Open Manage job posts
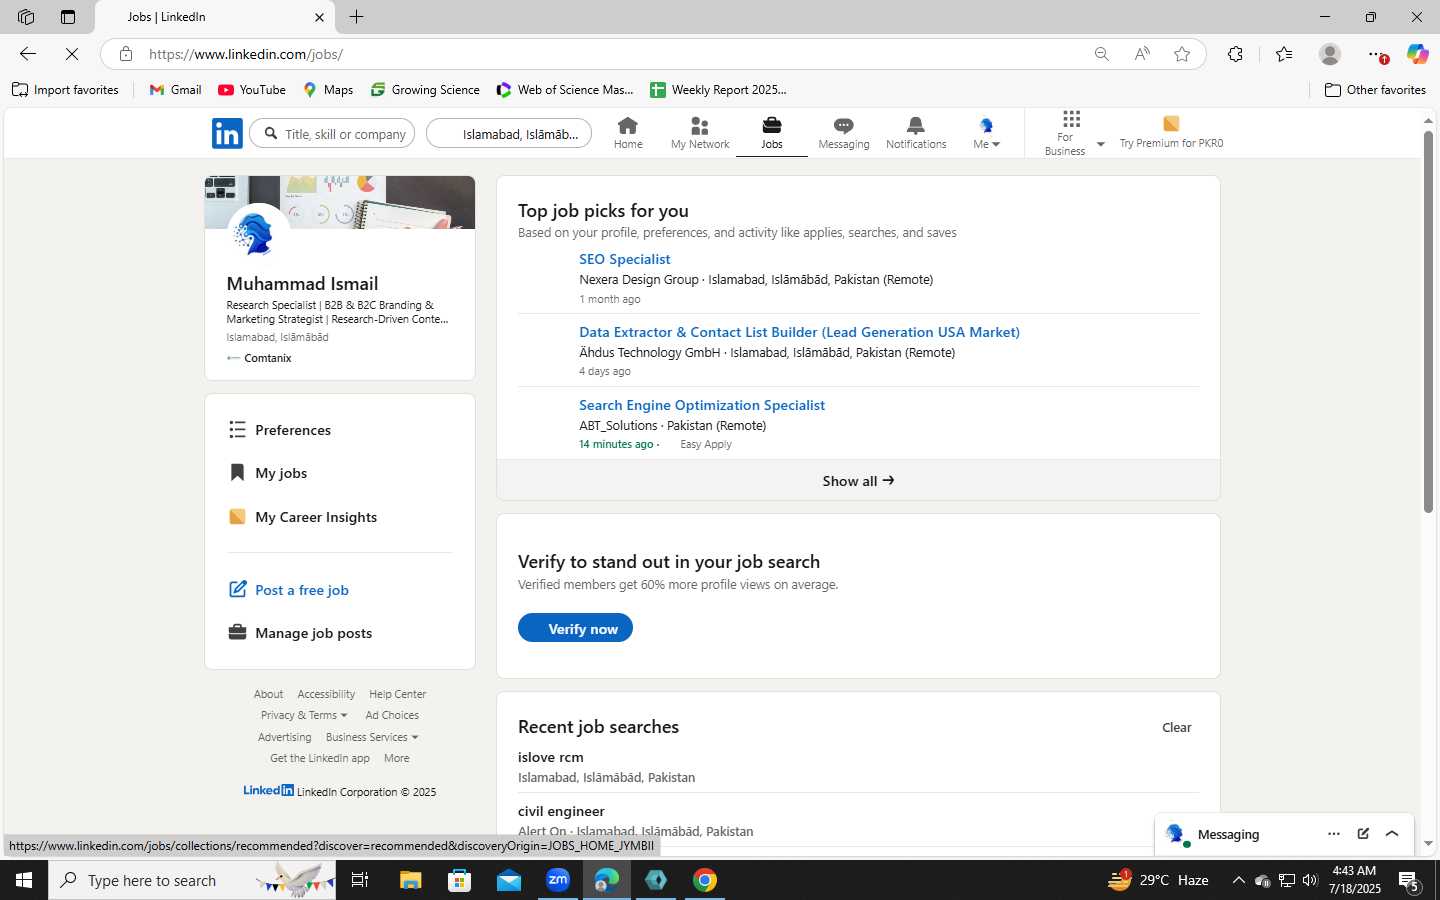 301,633
